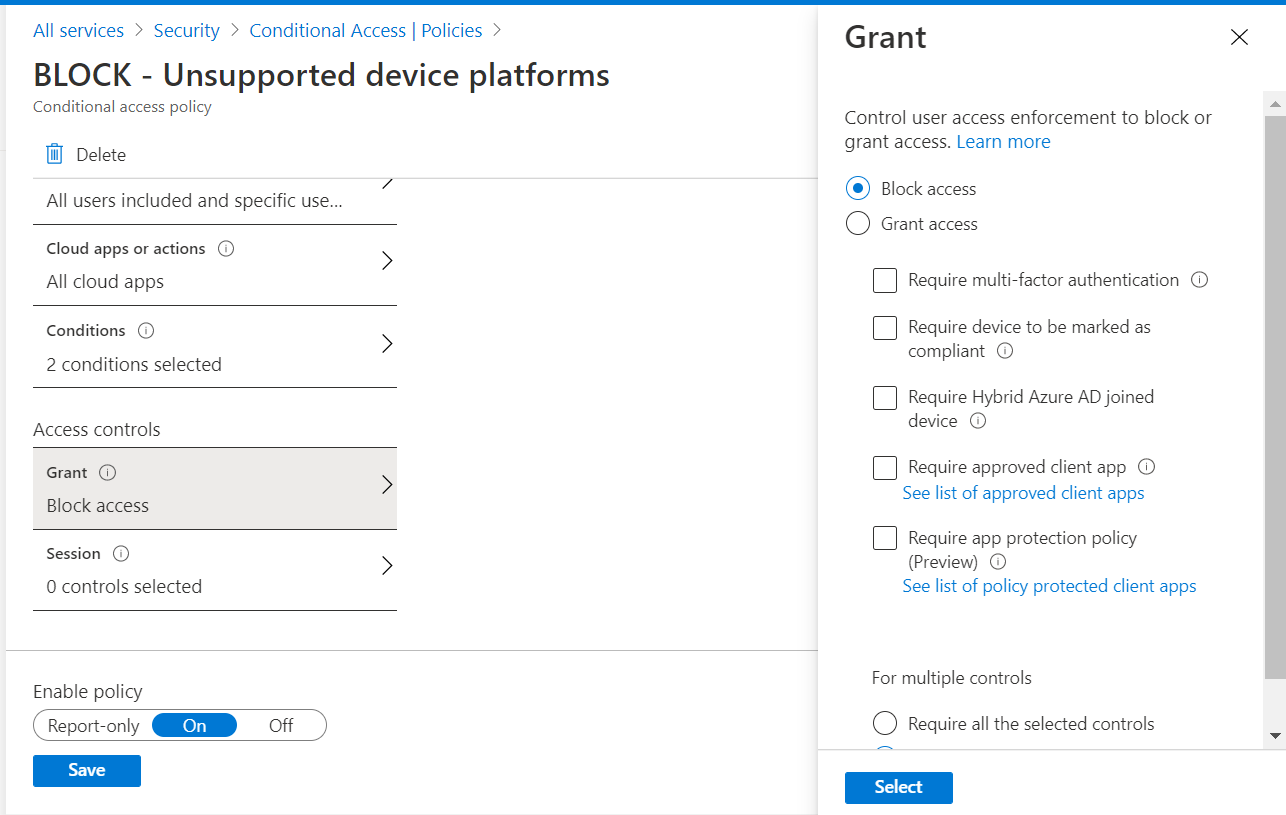Click the 'BLOCK - Unsupported device platforms' title
Viewport: 1286px width, 815px height.
click(x=321, y=75)
